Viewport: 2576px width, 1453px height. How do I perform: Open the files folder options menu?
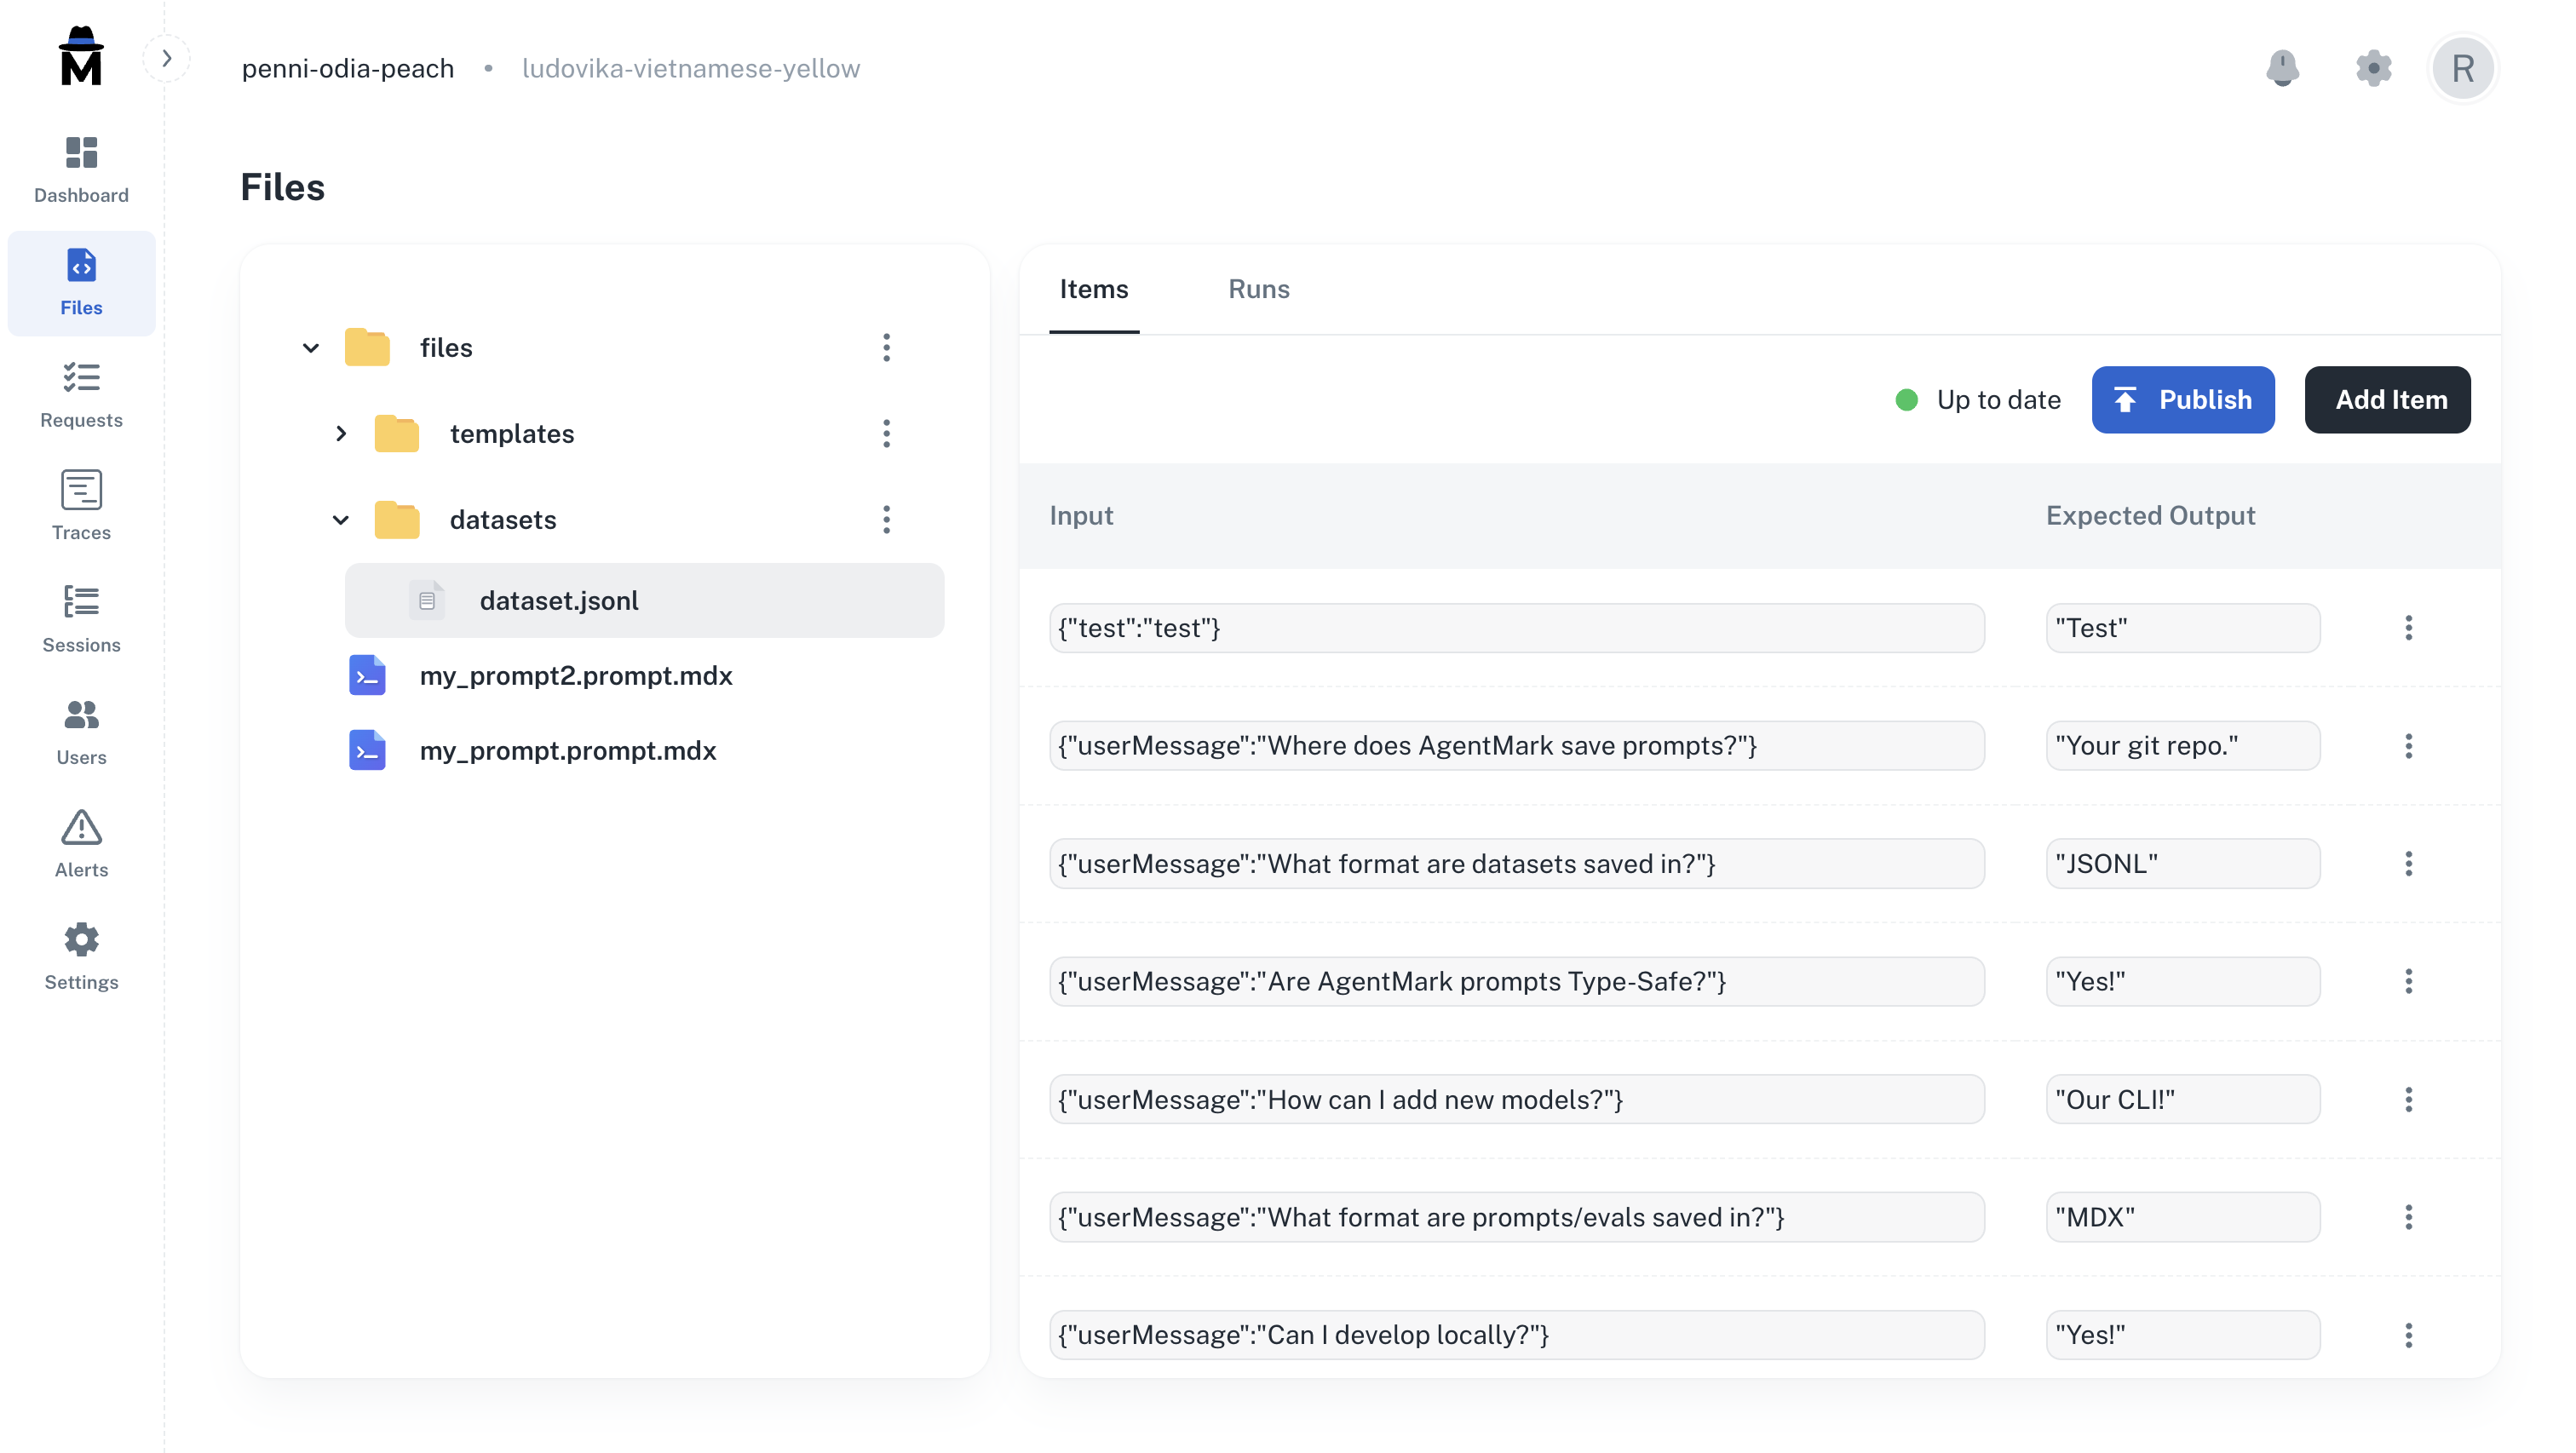(x=886, y=348)
